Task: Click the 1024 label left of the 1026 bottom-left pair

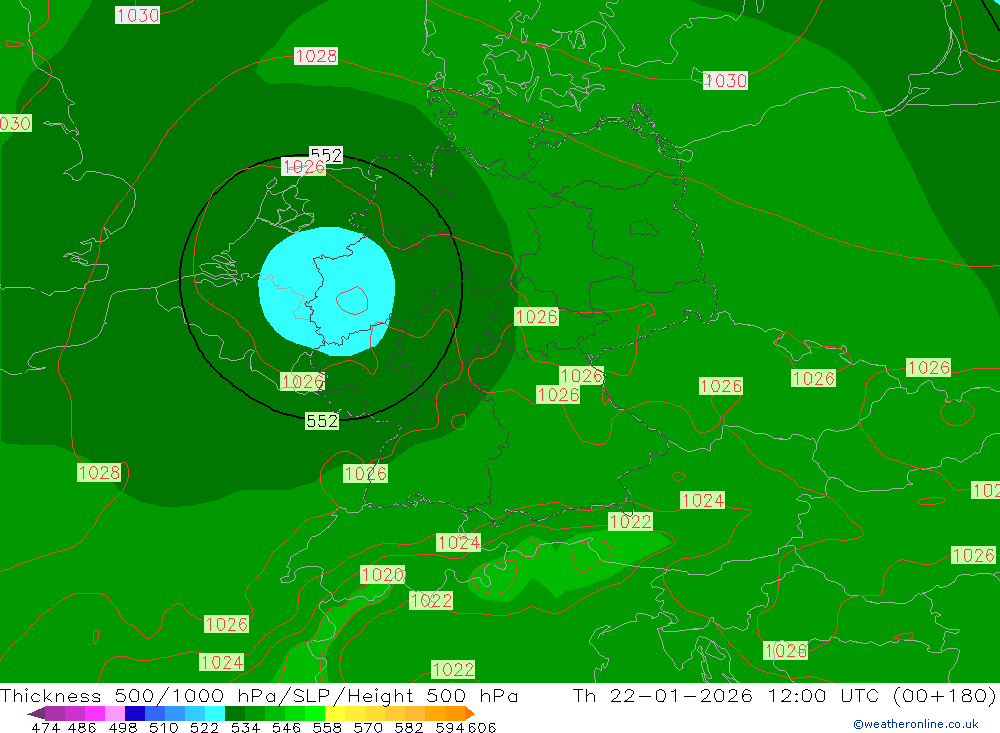Action: (221, 663)
